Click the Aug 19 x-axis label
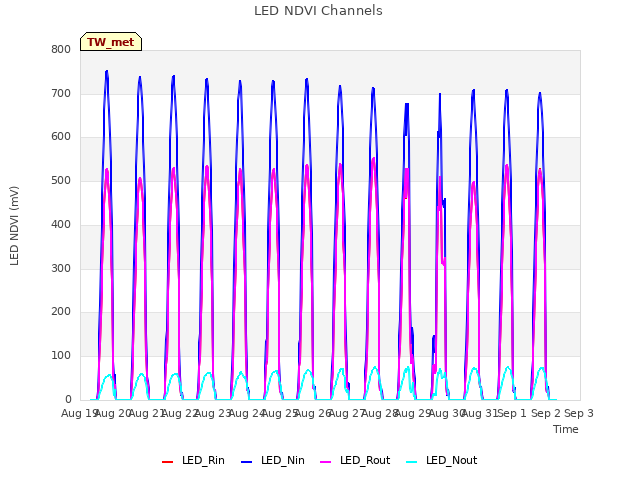 [x=78, y=413]
